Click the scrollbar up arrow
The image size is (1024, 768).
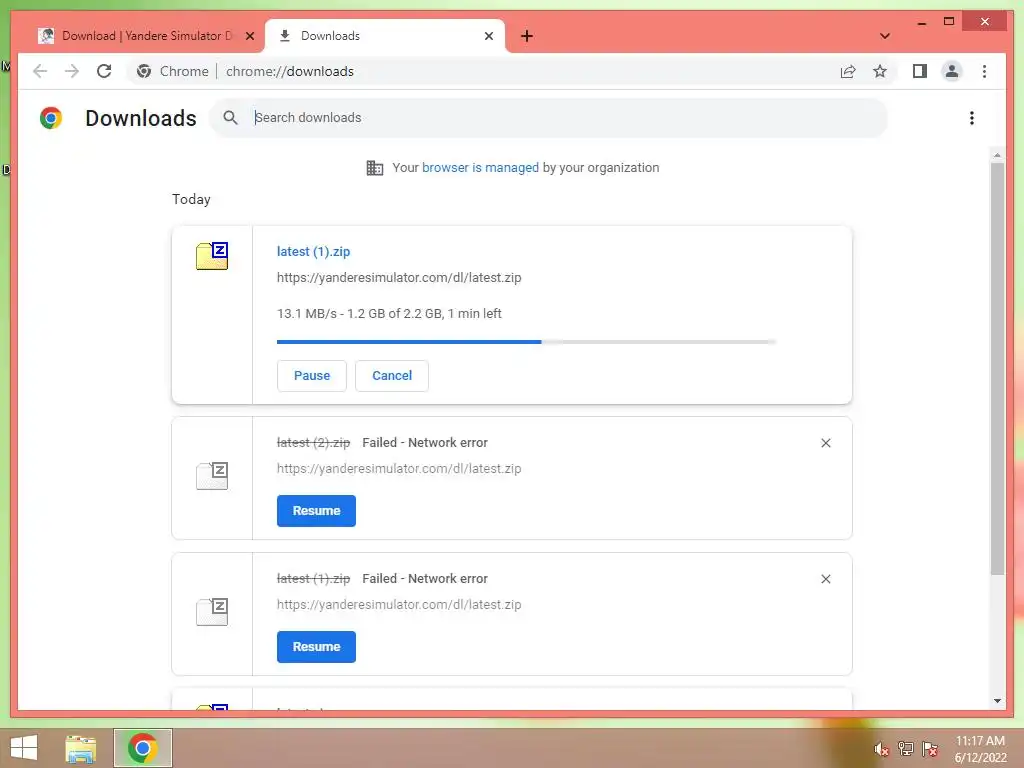click(x=997, y=155)
